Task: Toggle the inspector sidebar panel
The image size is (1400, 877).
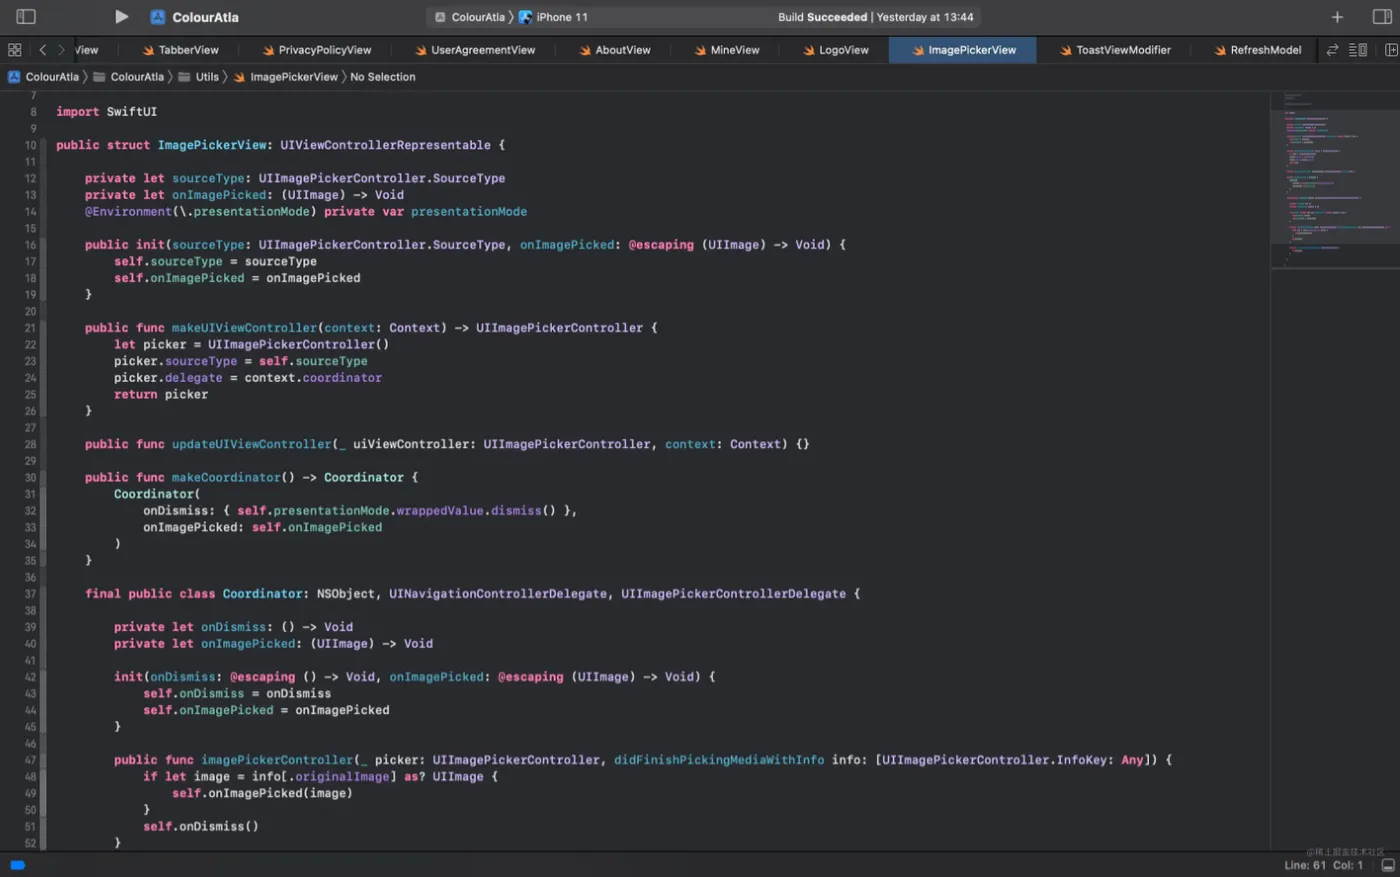Action: click(1382, 17)
